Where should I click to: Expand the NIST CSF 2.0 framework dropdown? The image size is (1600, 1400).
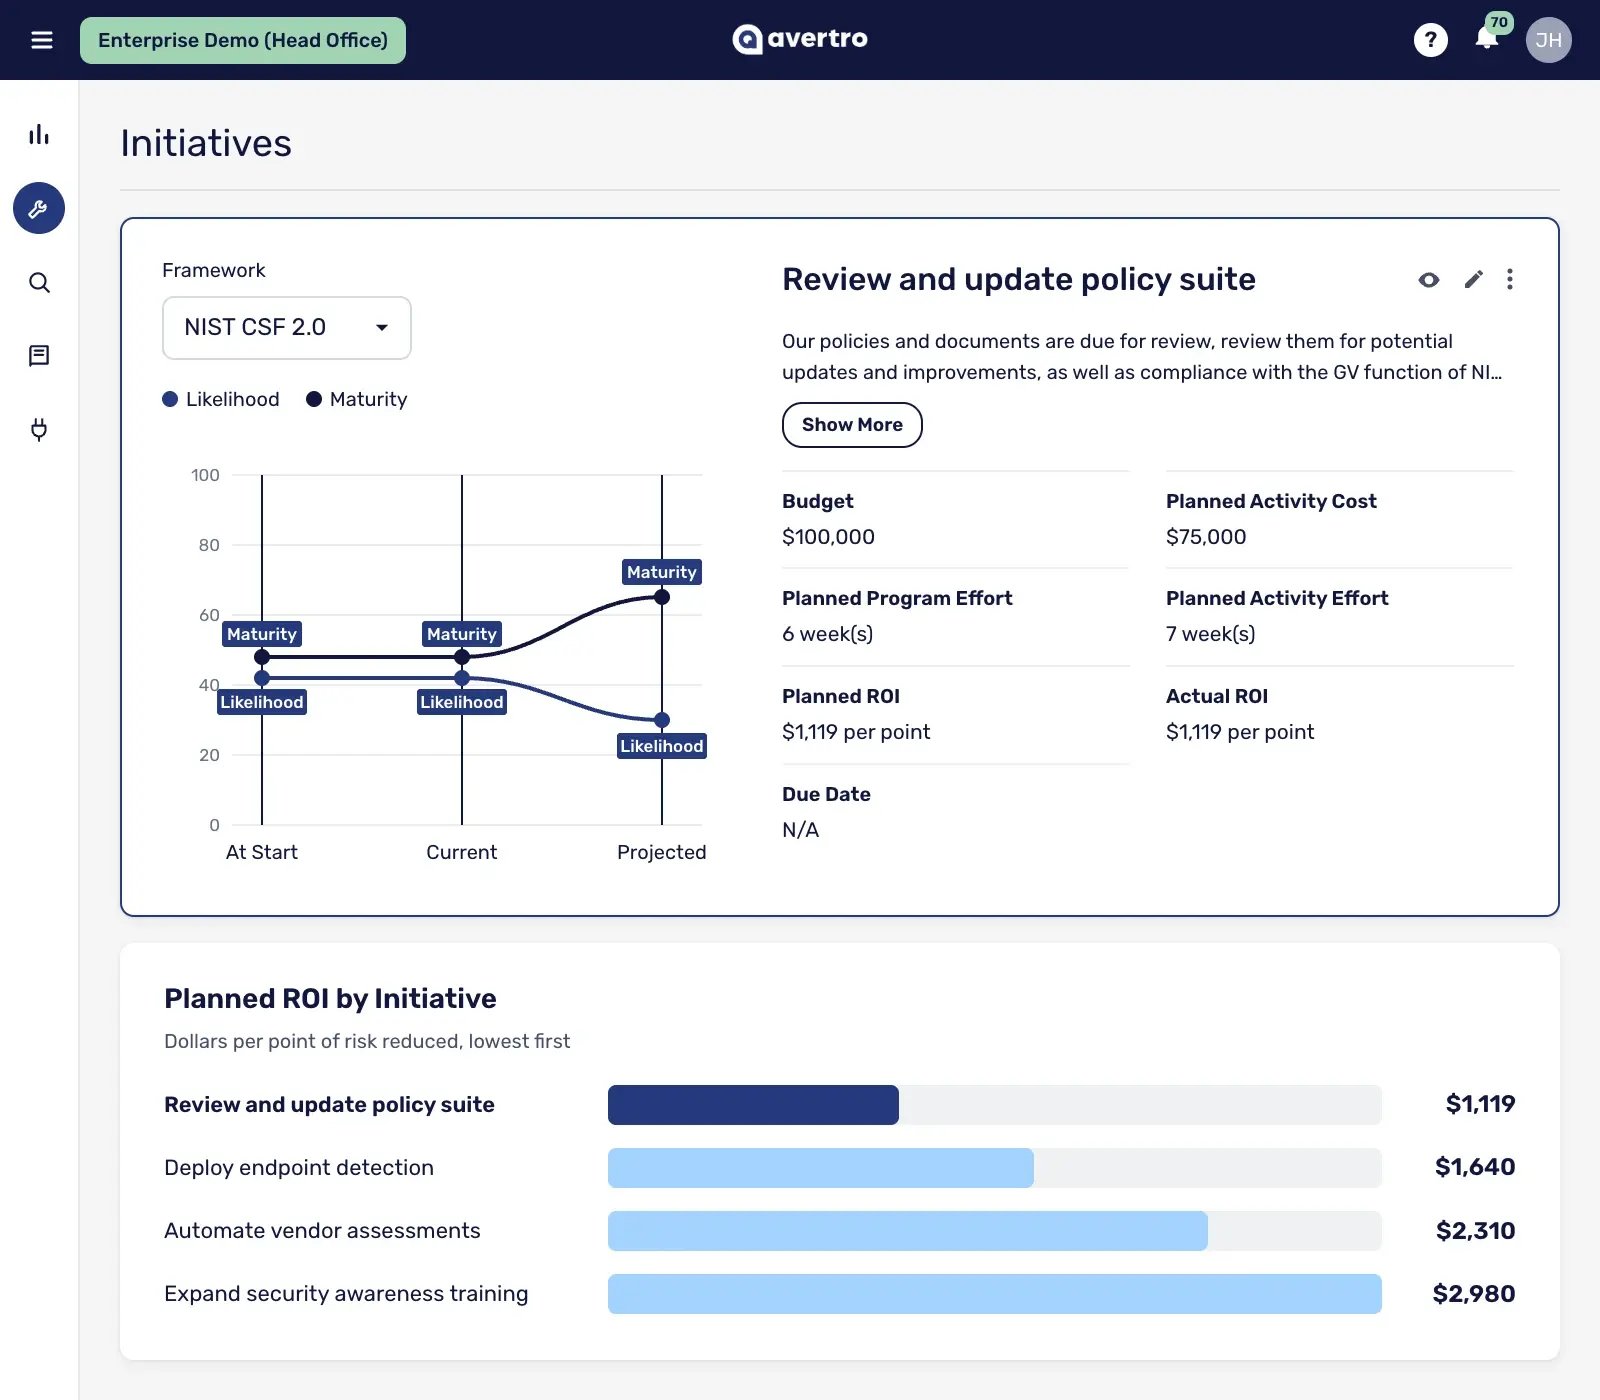tap(287, 327)
